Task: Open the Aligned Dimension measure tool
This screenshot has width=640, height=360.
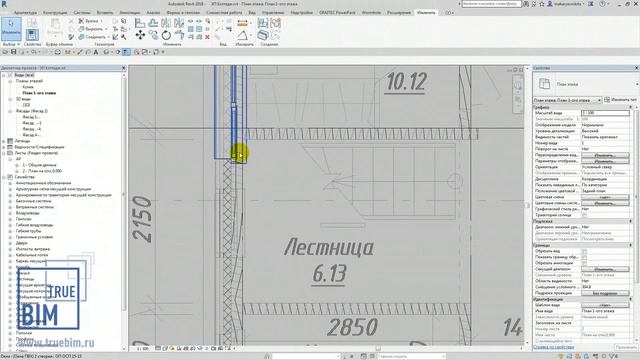Action: coord(242,23)
